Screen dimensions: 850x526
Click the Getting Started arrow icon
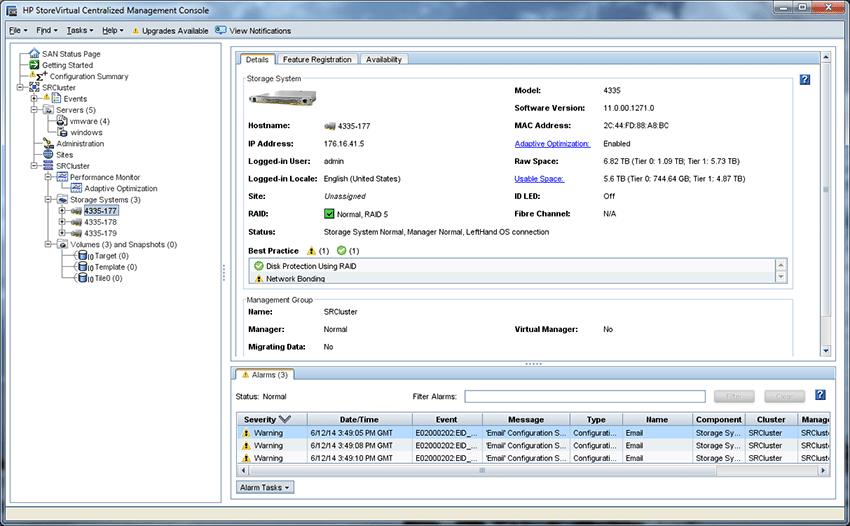click(34, 65)
